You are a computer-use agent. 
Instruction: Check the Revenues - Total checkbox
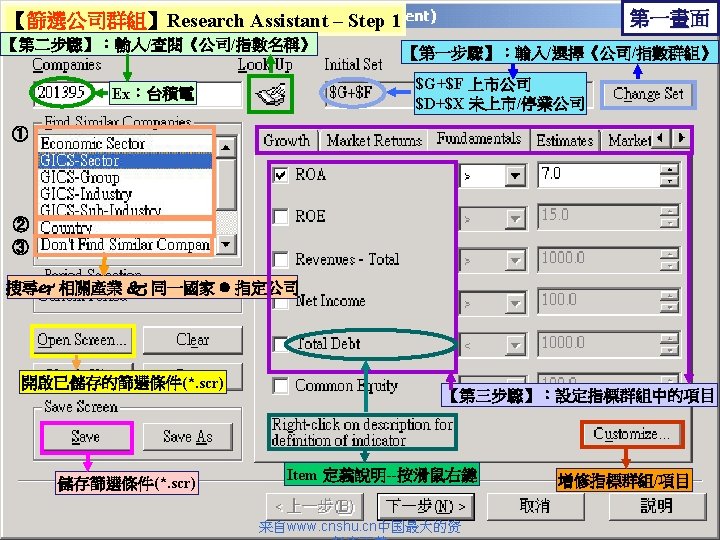281,259
